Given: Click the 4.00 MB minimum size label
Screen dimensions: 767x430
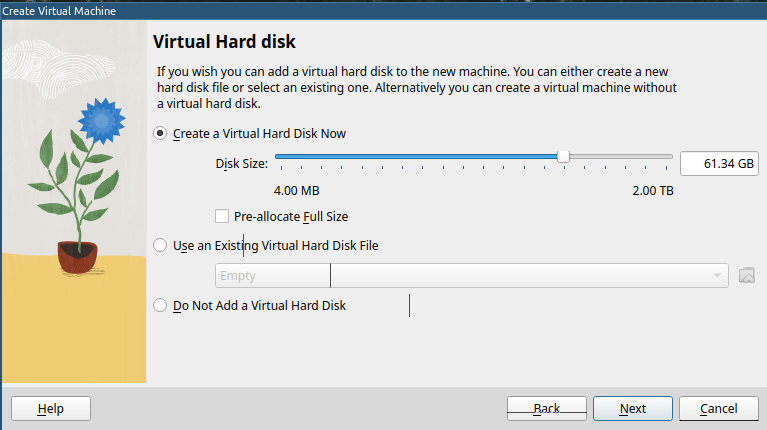Looking at the screenshot, I should click(297, 190).
